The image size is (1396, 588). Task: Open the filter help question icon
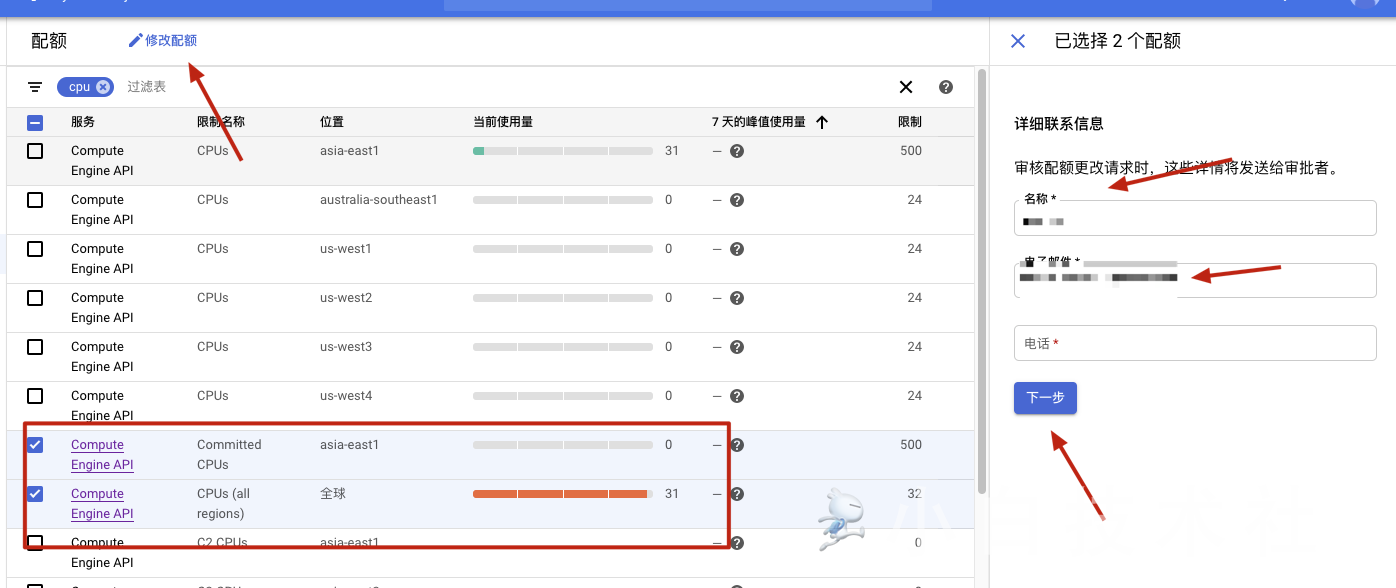946,87
